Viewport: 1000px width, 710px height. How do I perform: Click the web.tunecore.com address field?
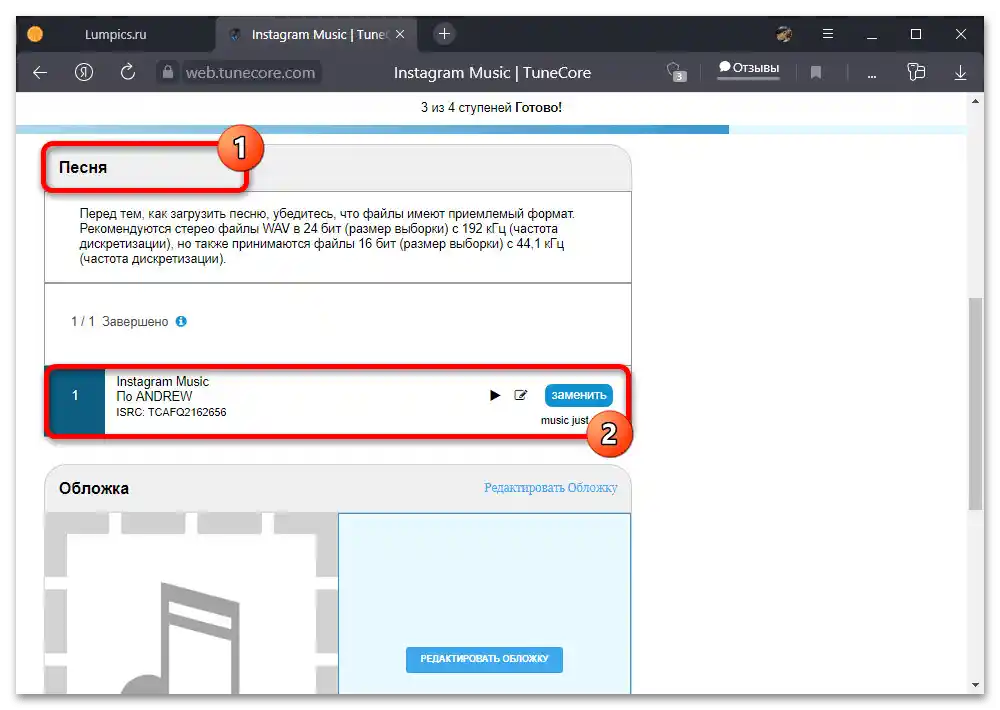click(250, 73)
